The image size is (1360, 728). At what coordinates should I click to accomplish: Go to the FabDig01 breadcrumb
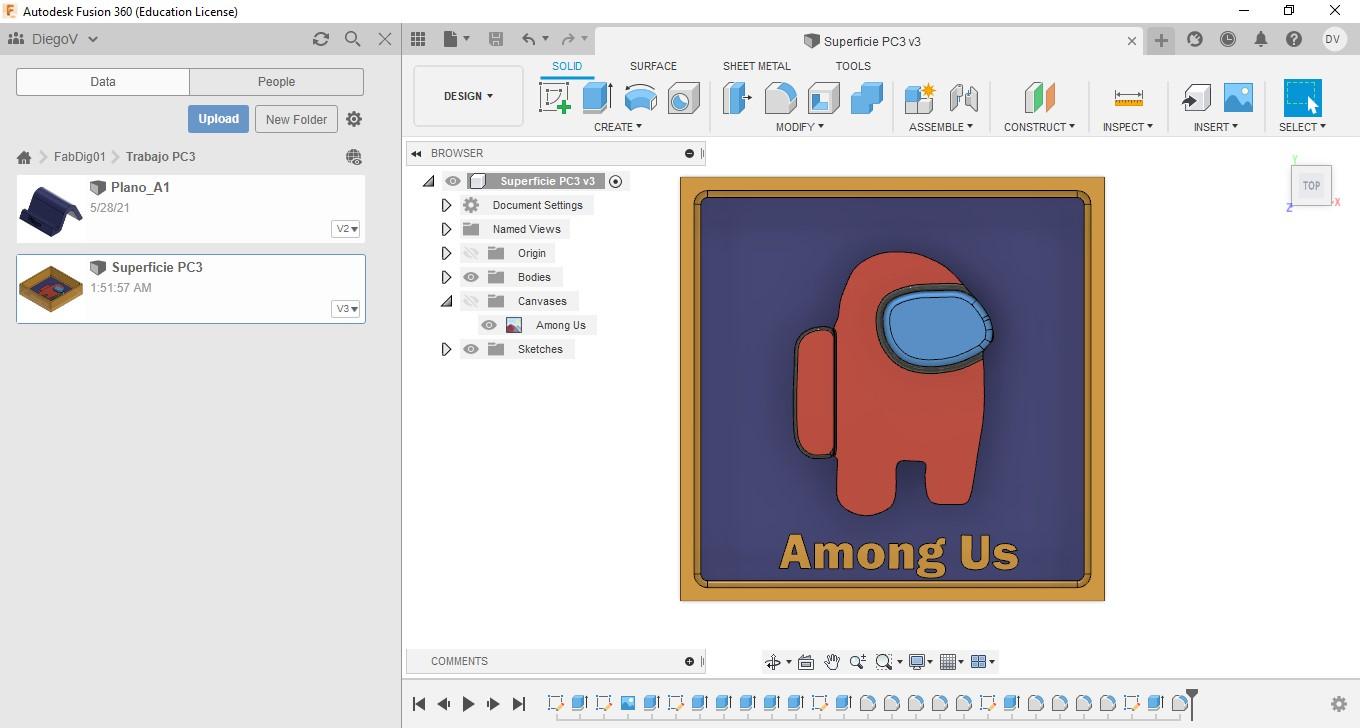tap(79, 157)
